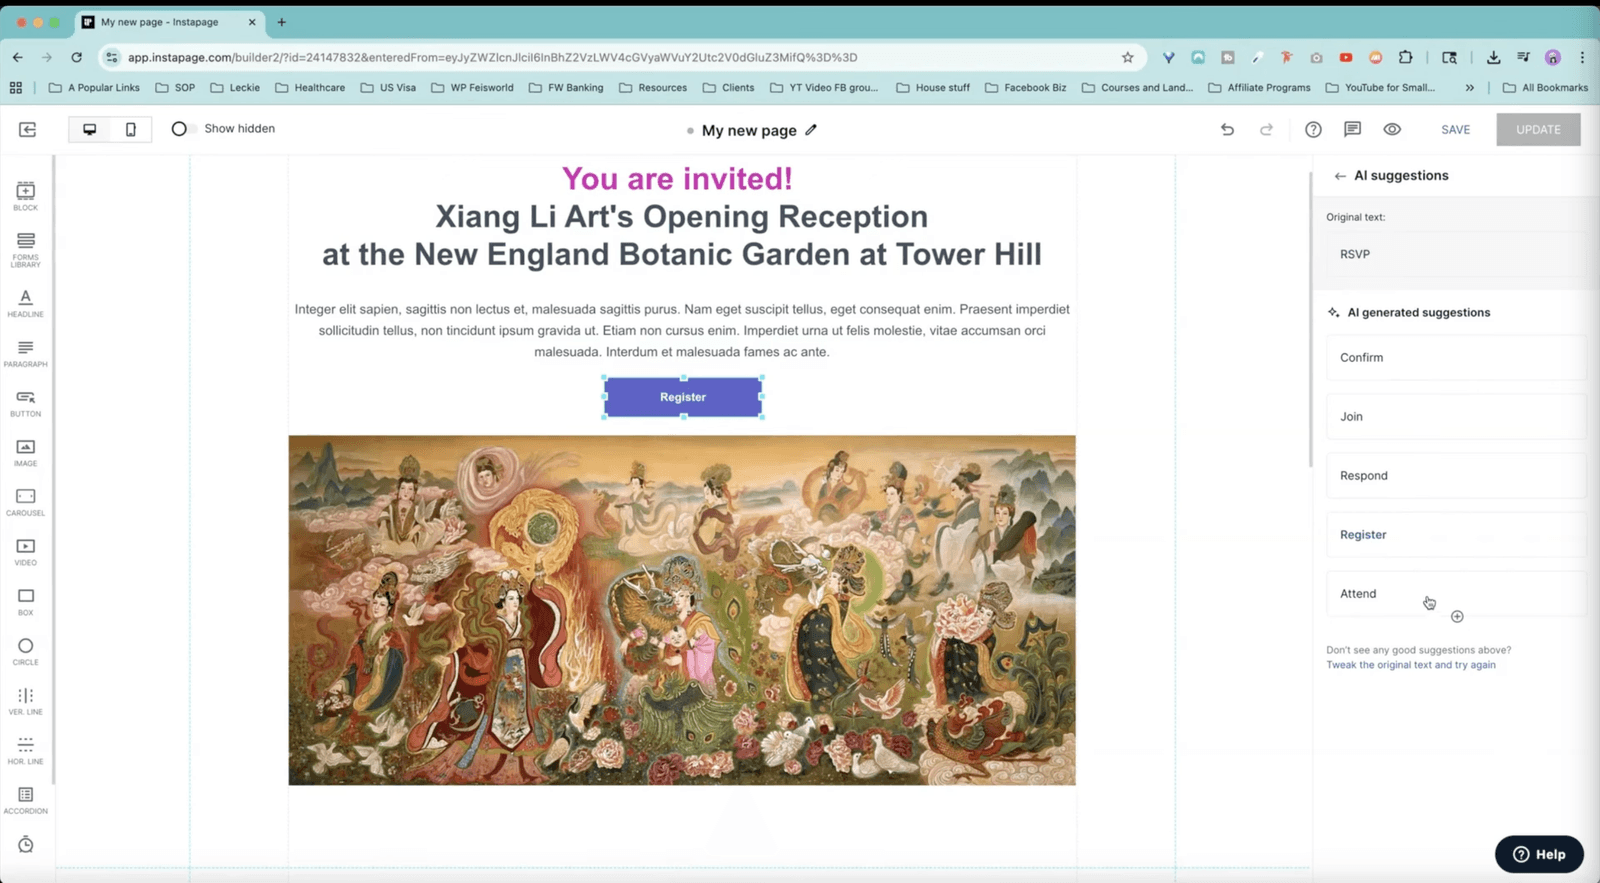This screenshot has height=883, width=1600.
Task: Edit the page name with pencil icon
Action: pos(811,130)
